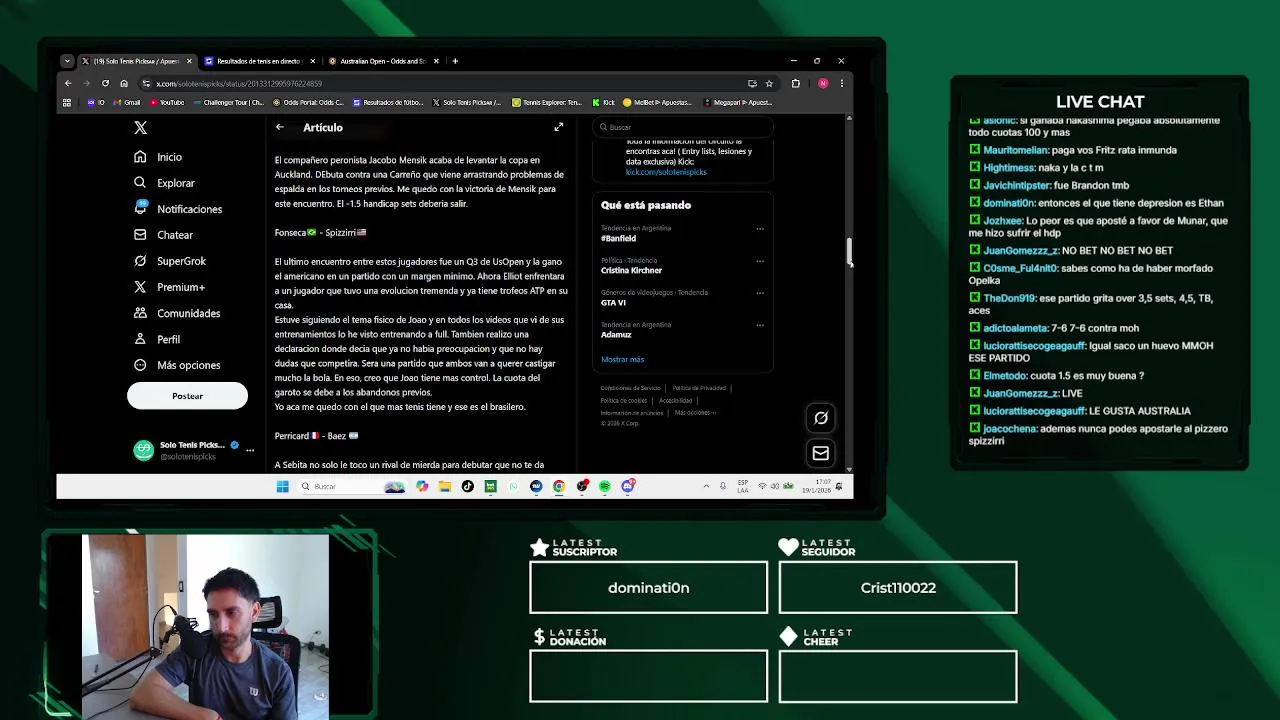The image size is (1280, 720).
Task: Click Mostrar más under trends
Action: pos(622,359)
